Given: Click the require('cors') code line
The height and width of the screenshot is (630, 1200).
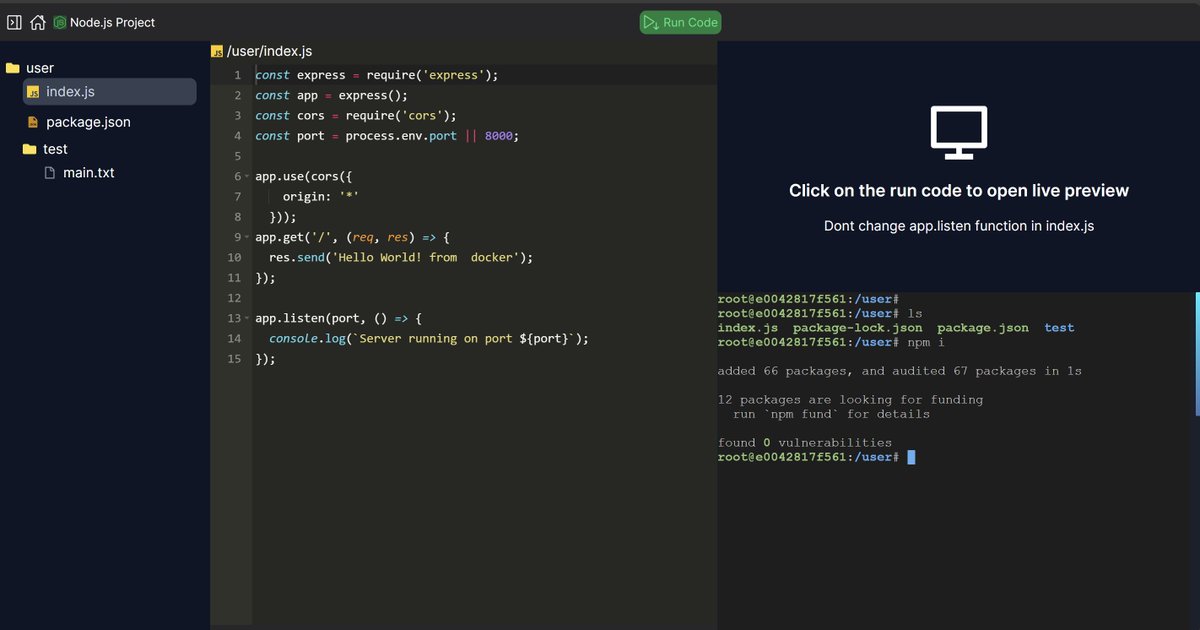Looking at the screenshot, I should [x=356, y=115].
